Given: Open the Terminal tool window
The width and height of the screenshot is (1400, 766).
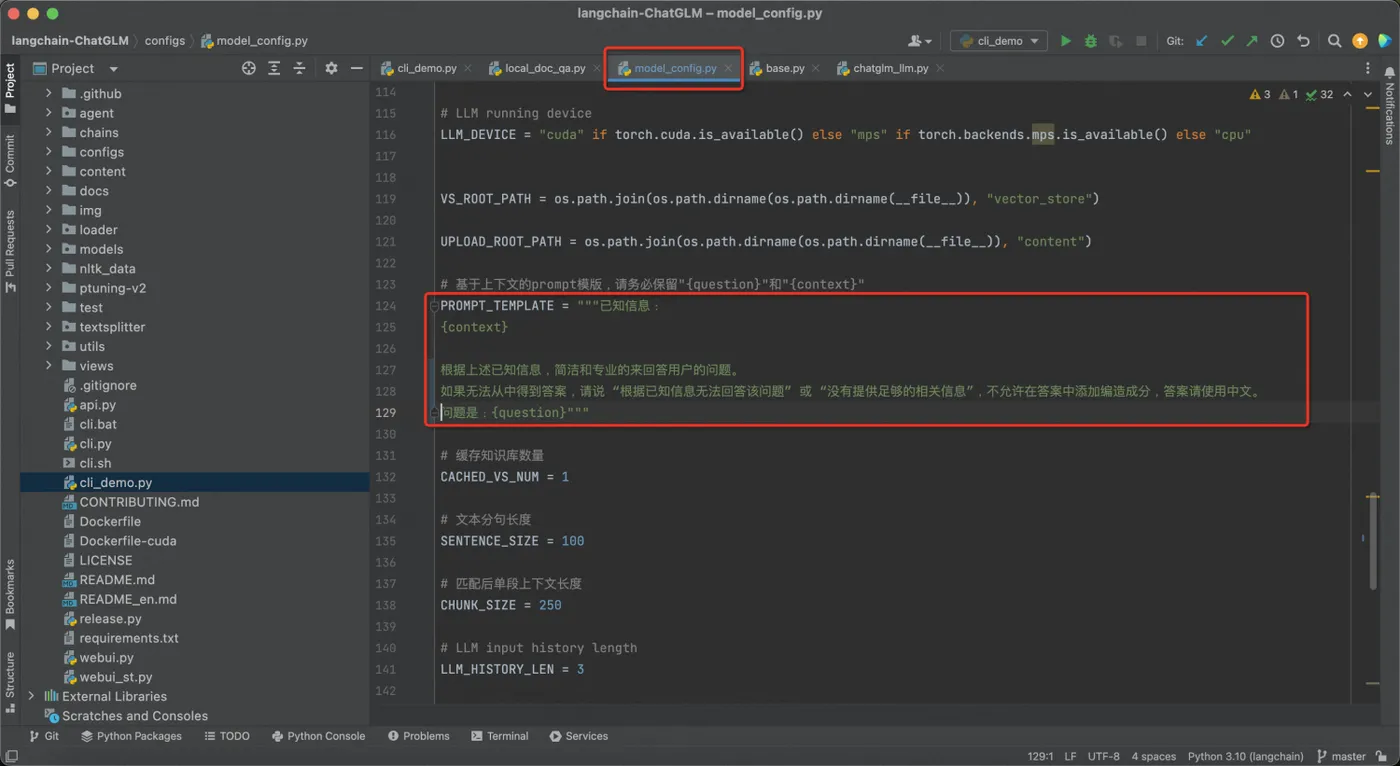Looking at the screenshot, I should coord(498,736).
